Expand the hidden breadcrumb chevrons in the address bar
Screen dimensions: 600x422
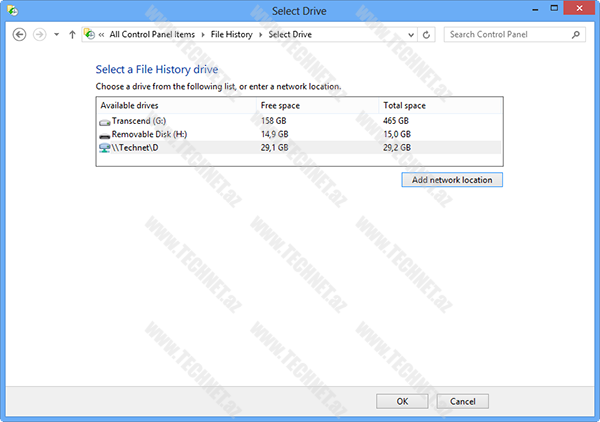pyautogui.click(x=101, y=34)
